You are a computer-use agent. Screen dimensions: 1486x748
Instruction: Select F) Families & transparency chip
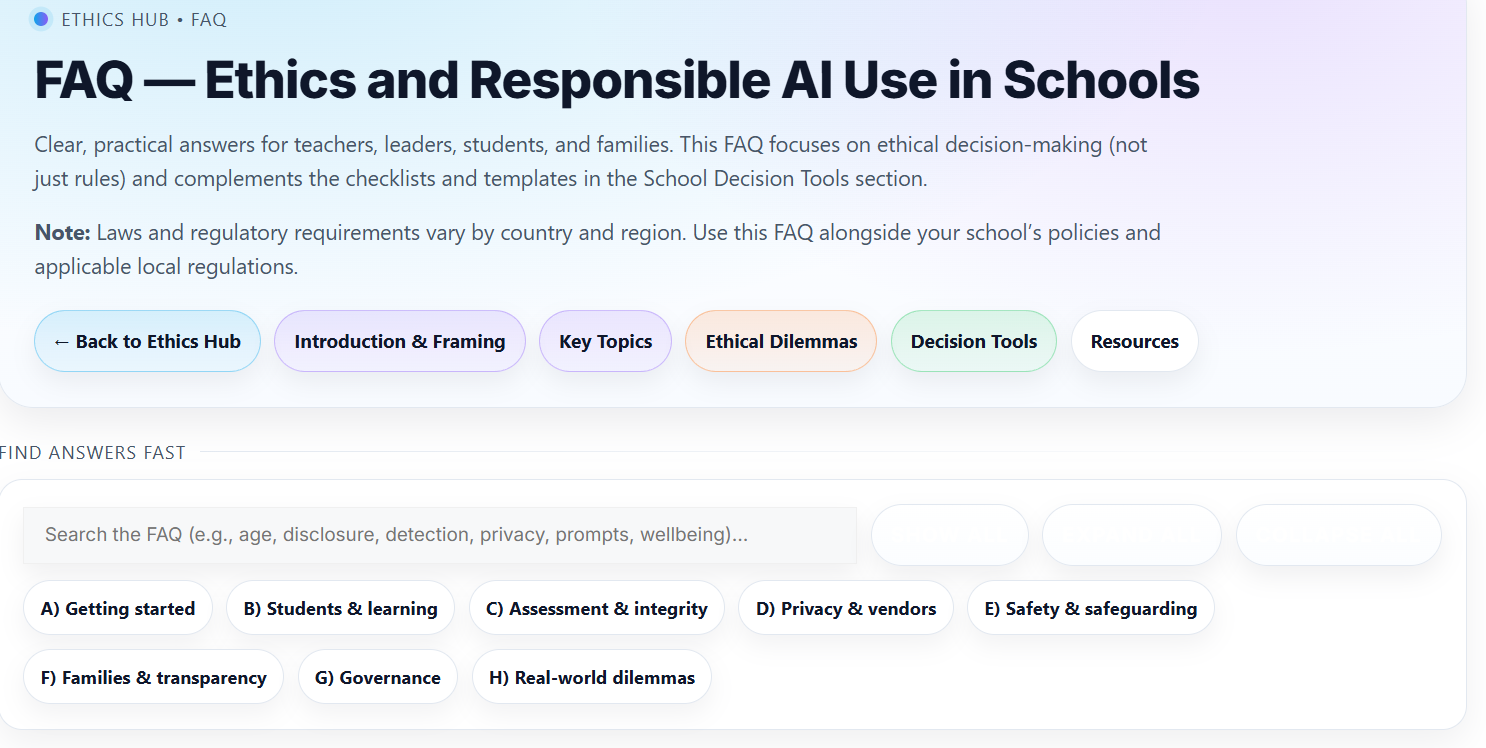(x=153, y=677)
